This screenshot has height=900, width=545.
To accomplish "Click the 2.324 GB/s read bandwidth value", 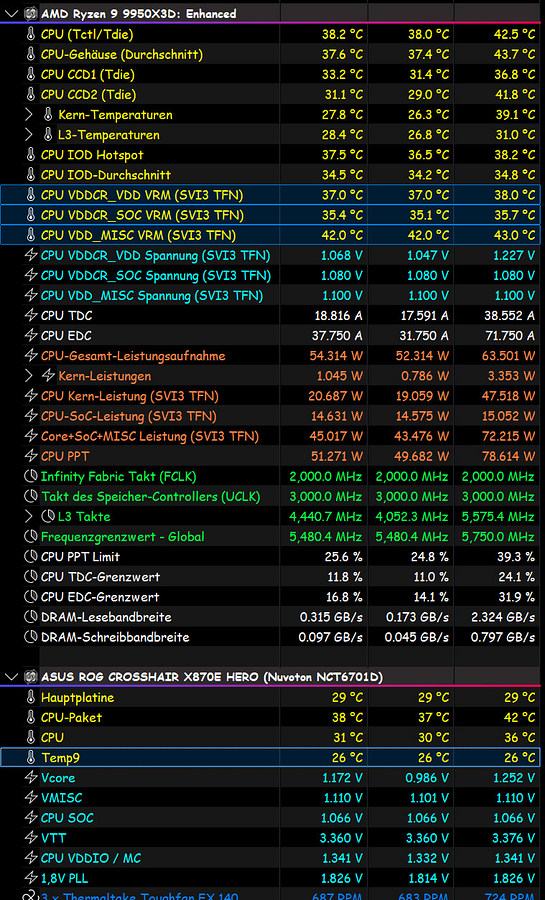I will click(x=503, y=617).
